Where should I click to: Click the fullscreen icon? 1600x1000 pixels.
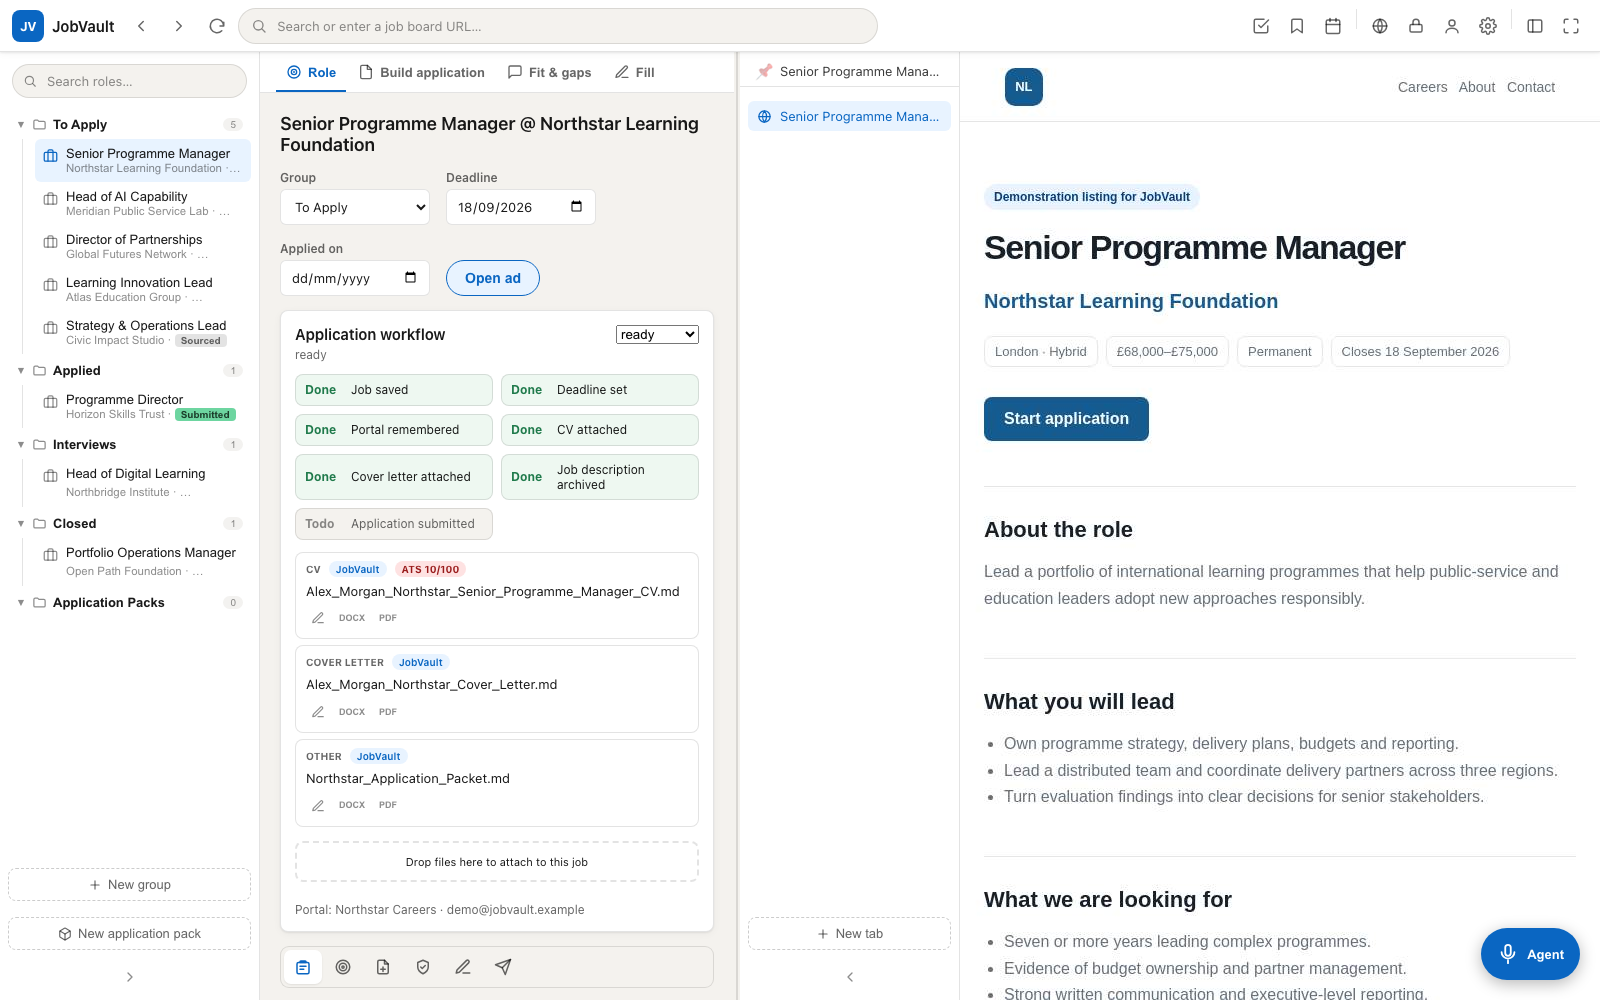(x=1571, y=26)
